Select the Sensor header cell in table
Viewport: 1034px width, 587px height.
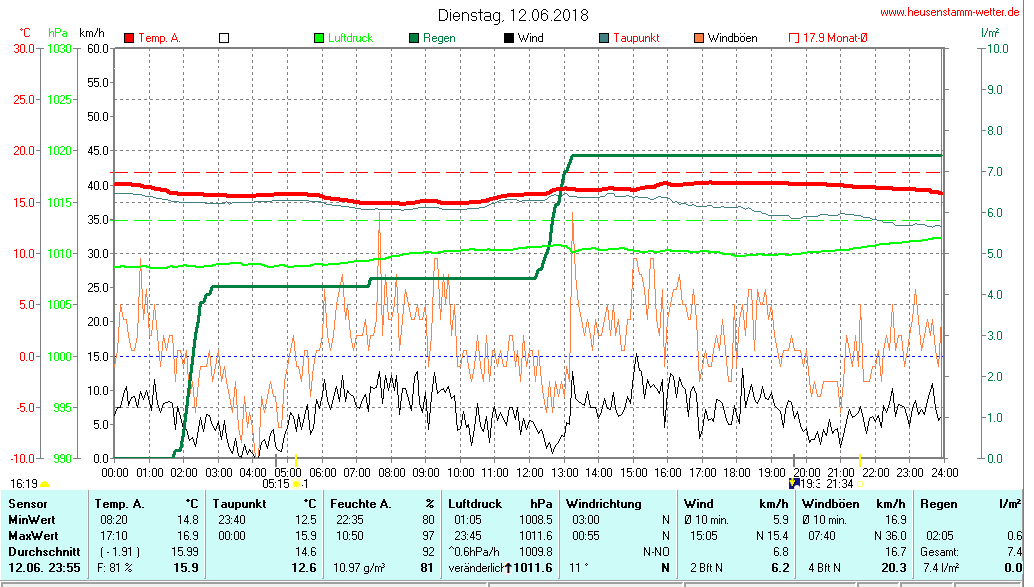[27, 503]
